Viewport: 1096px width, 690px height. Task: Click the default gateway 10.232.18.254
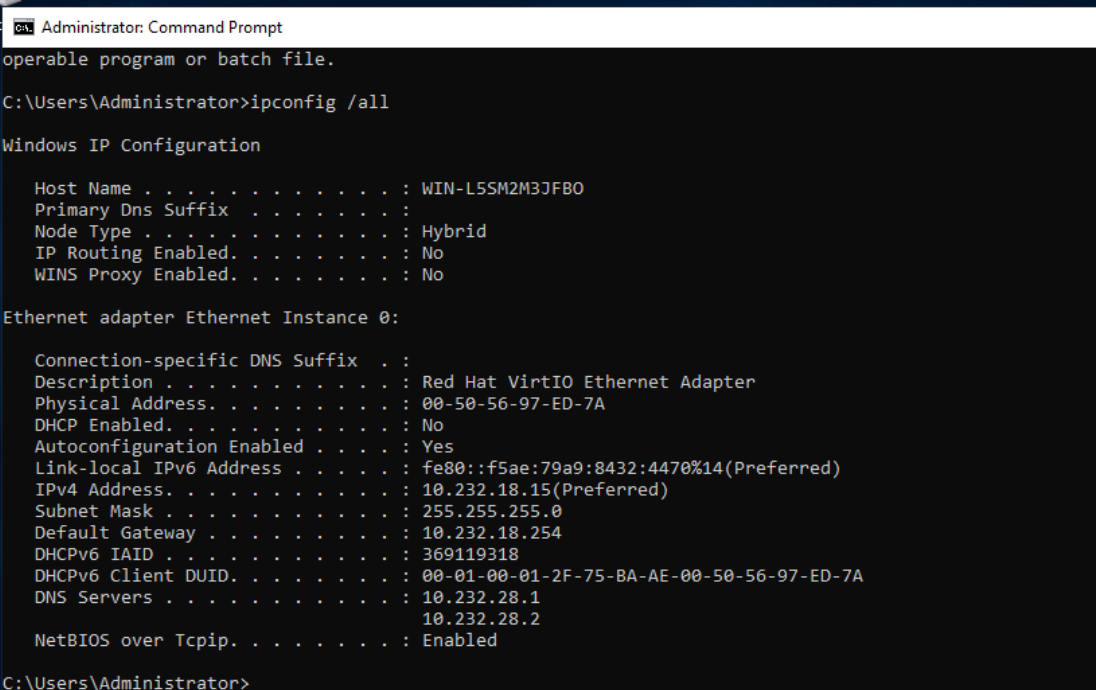[492, 532]
